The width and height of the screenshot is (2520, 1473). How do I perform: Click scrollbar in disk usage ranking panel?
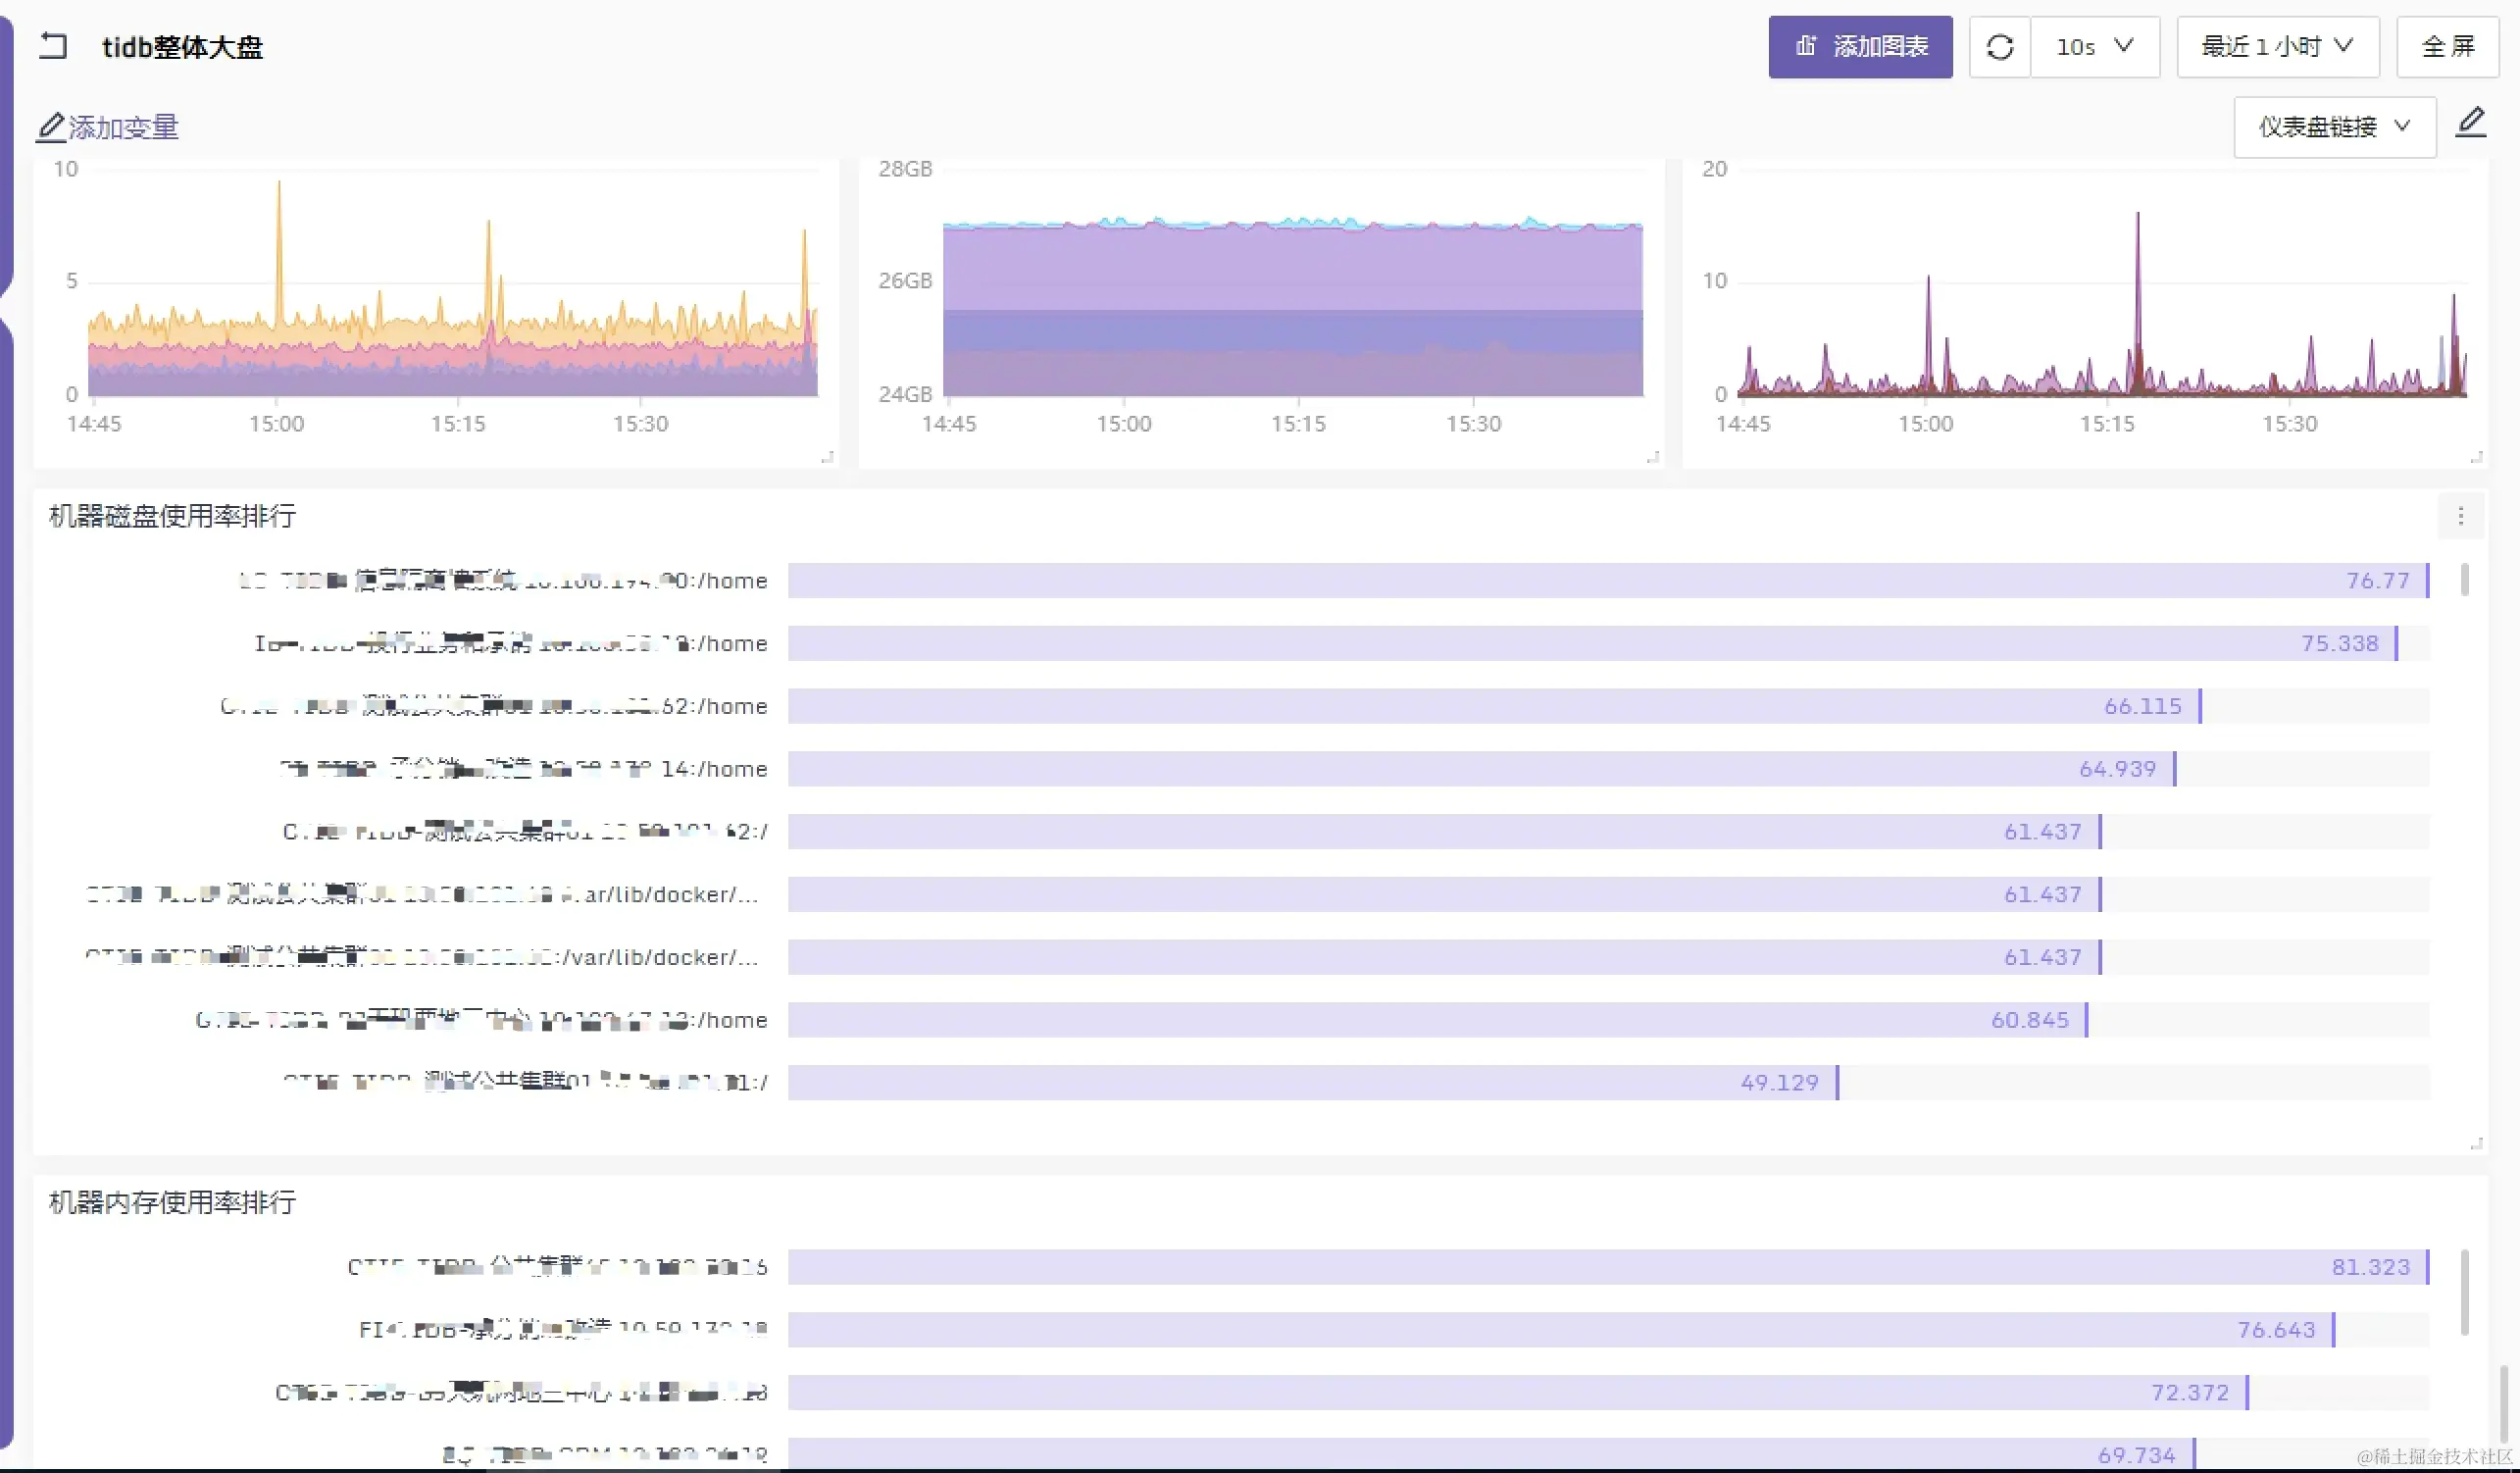point(2465,580)
